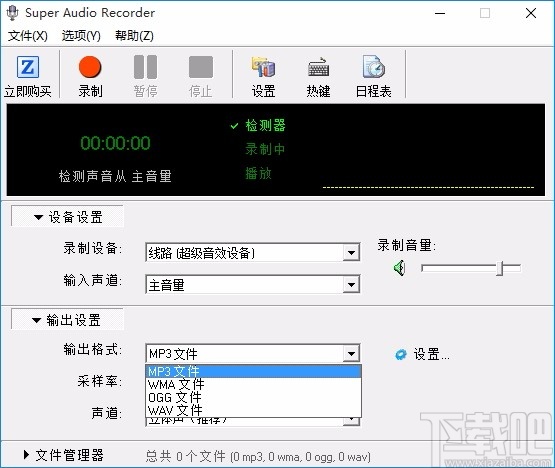Click the audio level meter dashed line
The width and height of the screenshot is (555, 468).
pyautogui.click(x=428, y=187)
